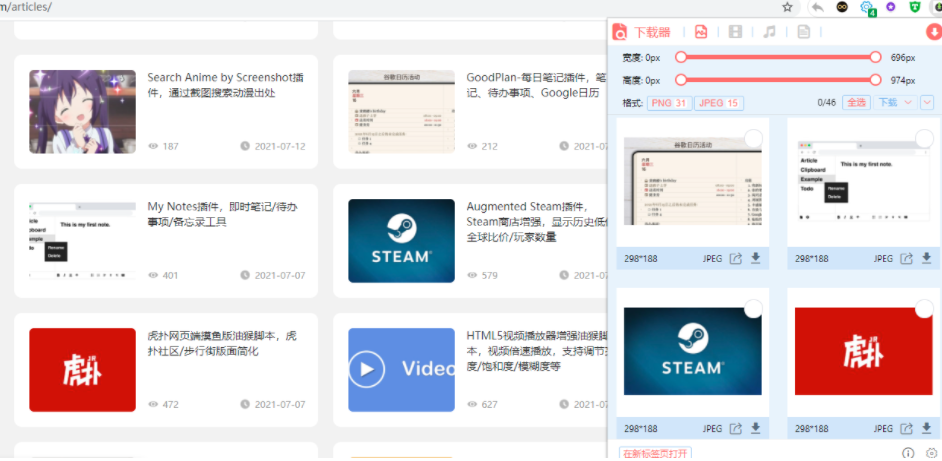The width and height of the screenshot is (942, 461).
Task: Click the Steam logo thumbnail on the webpage
Action: [x=401, y=240]
